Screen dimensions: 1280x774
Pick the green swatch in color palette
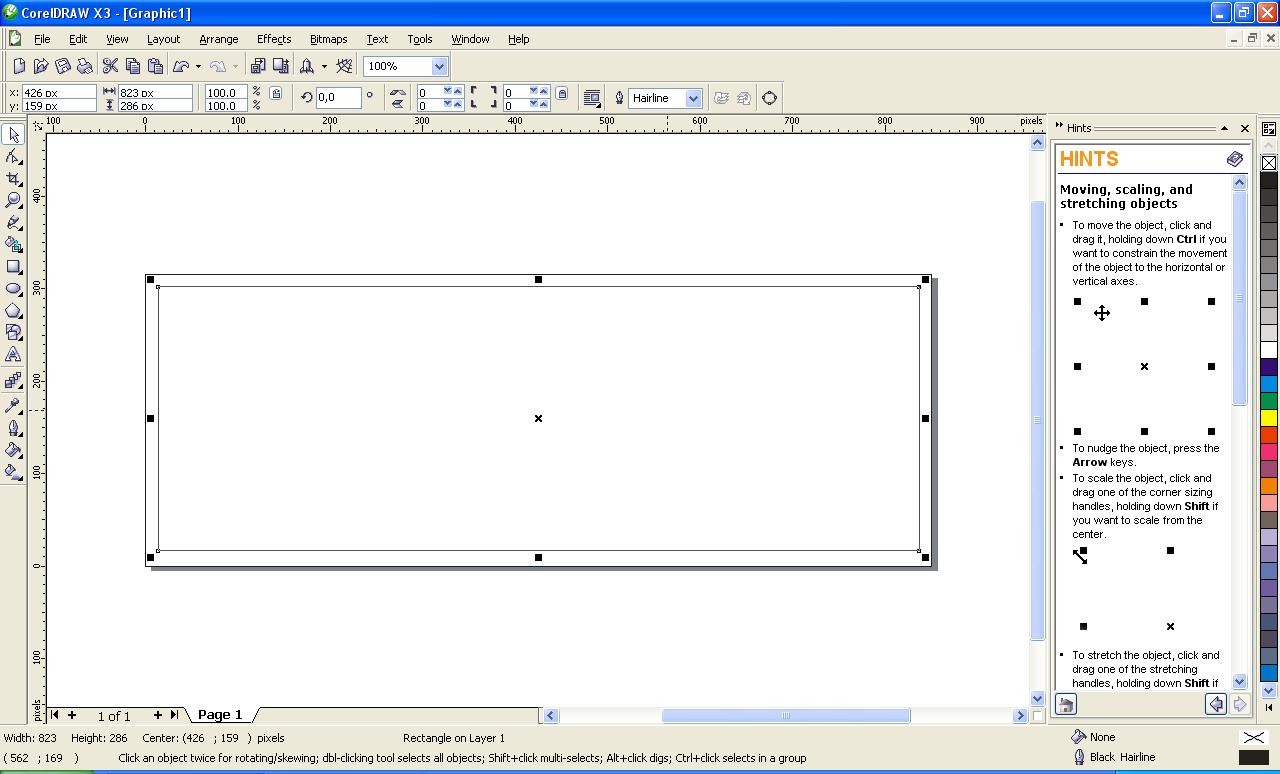click(1269, 401)
